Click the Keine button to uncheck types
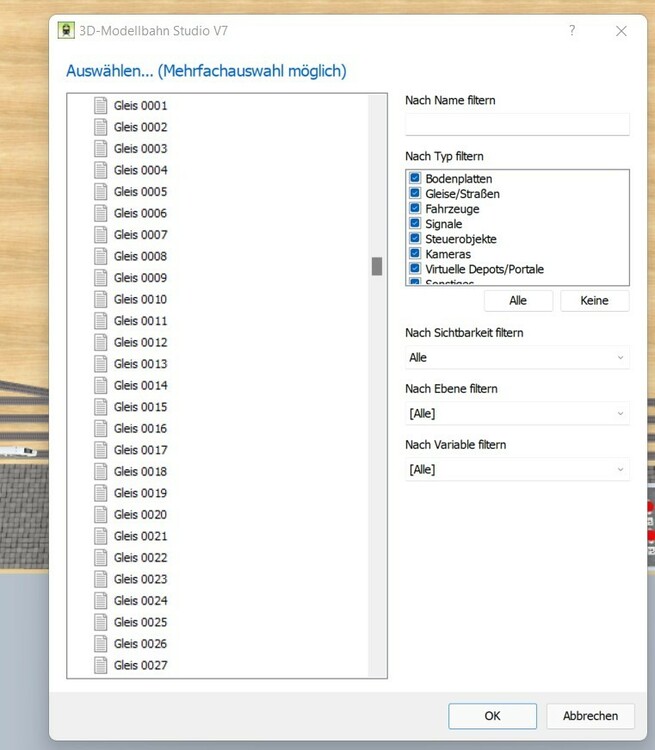The image size is (655, 750). click(594, 300)
